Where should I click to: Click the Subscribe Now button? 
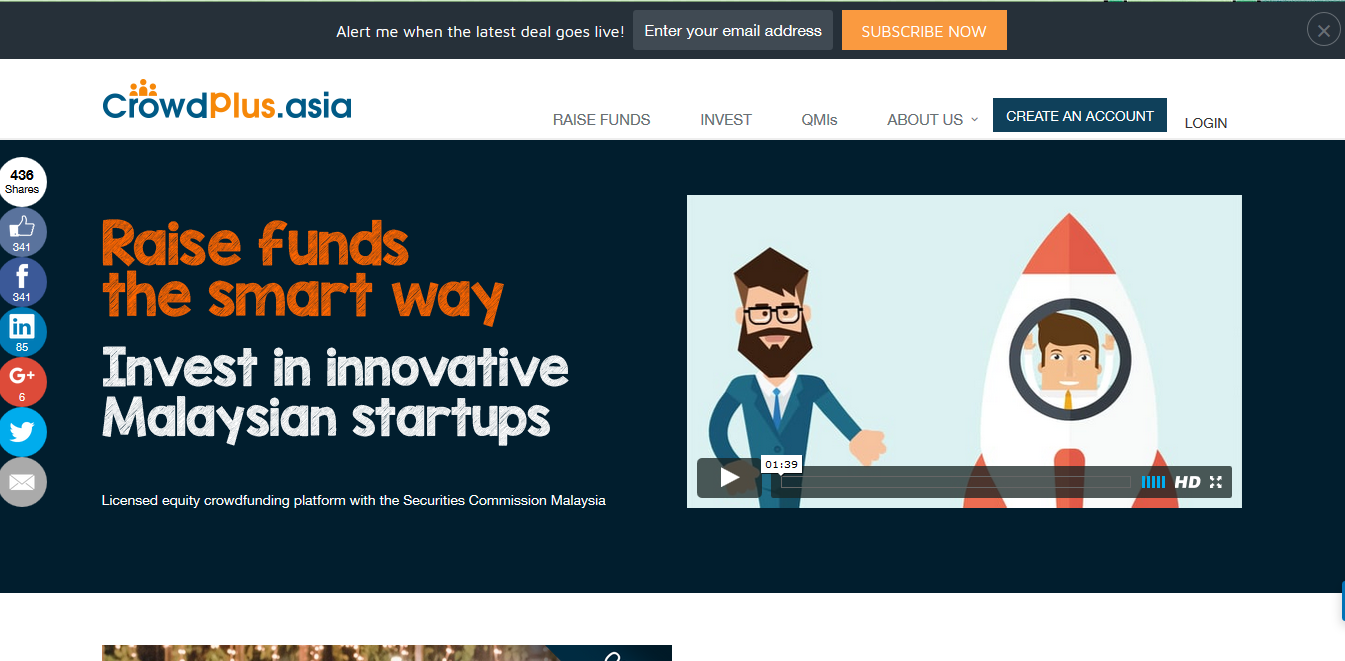(x=924, y=31)
